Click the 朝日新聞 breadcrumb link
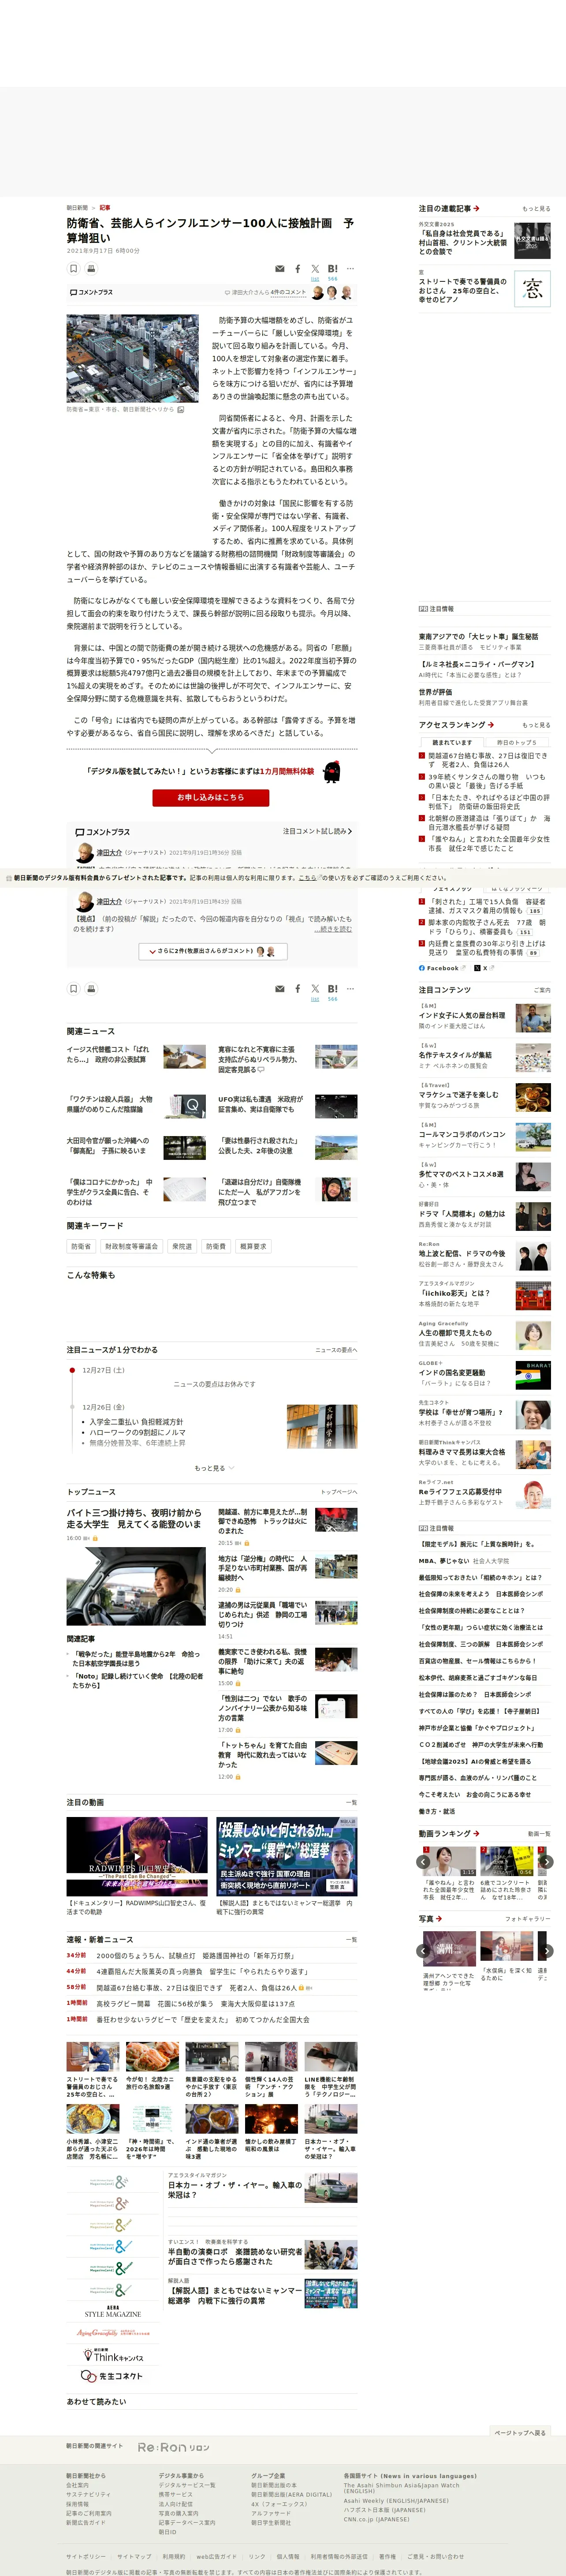The width and height of the screenshot is (566, 2576). pyautogui.click(x=77, y=208)
